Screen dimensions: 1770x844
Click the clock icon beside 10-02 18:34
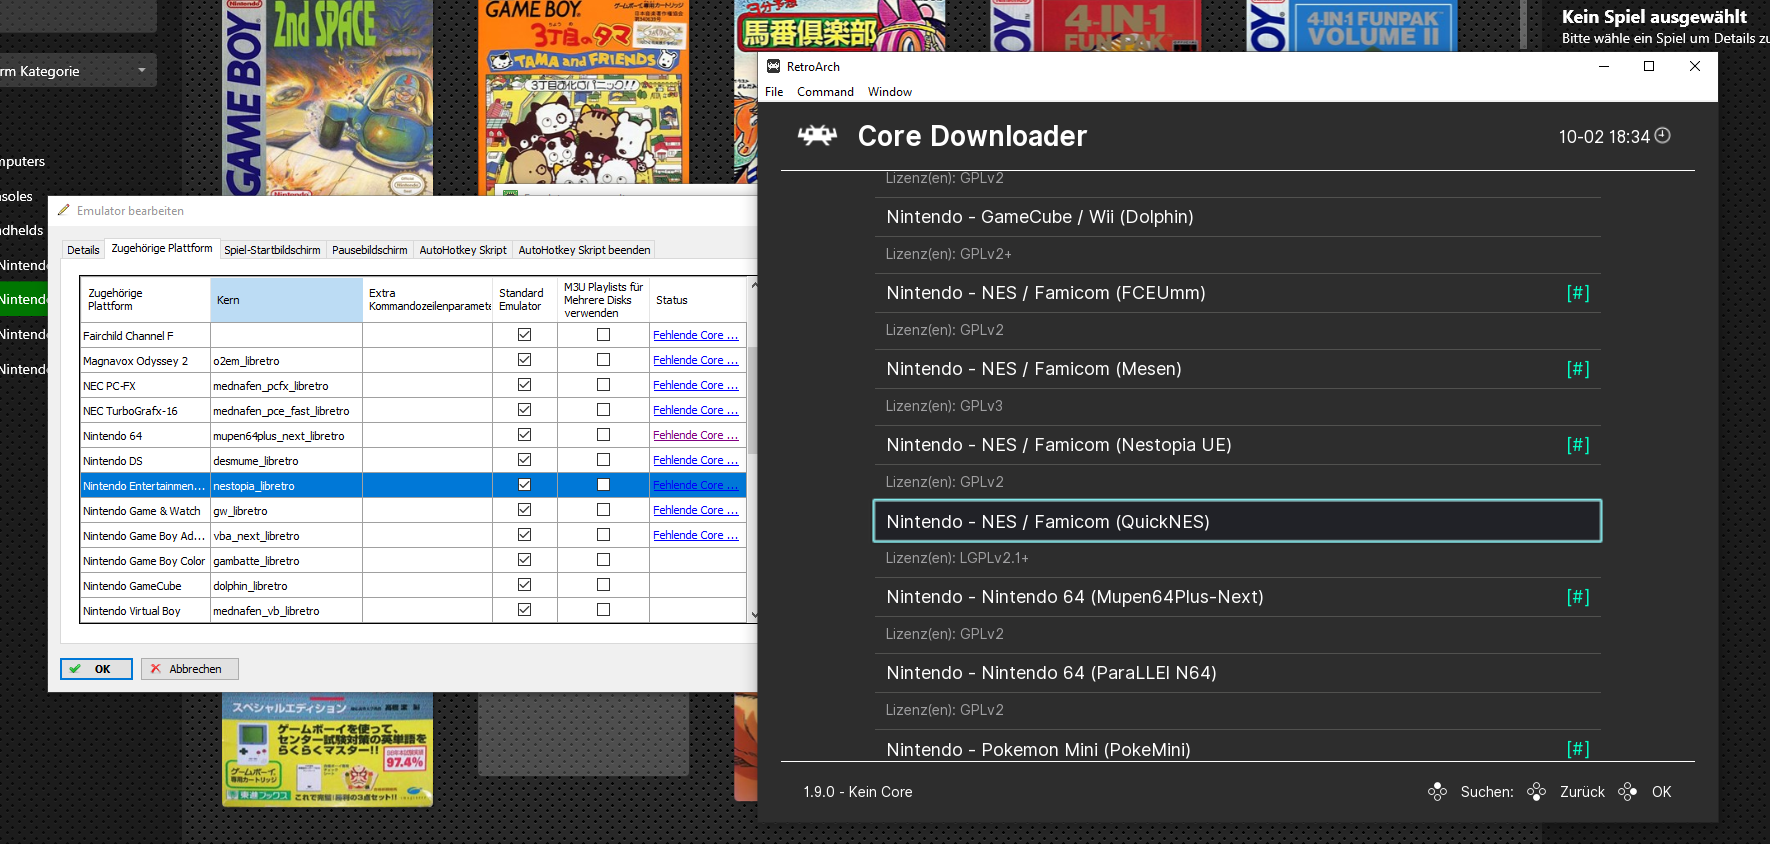(1663, 135)
